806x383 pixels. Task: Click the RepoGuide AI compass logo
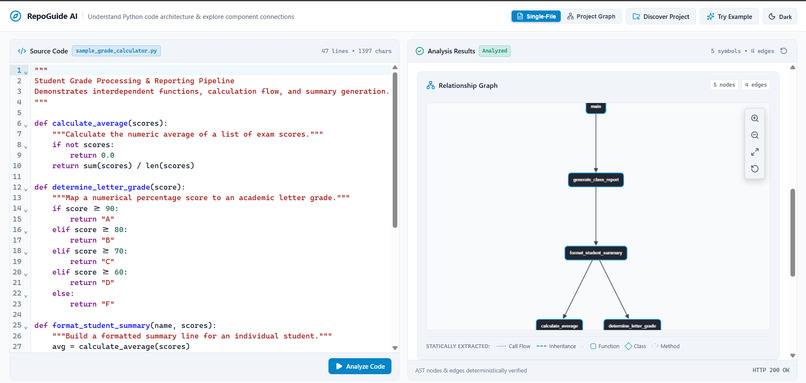(x=15, y=16)
